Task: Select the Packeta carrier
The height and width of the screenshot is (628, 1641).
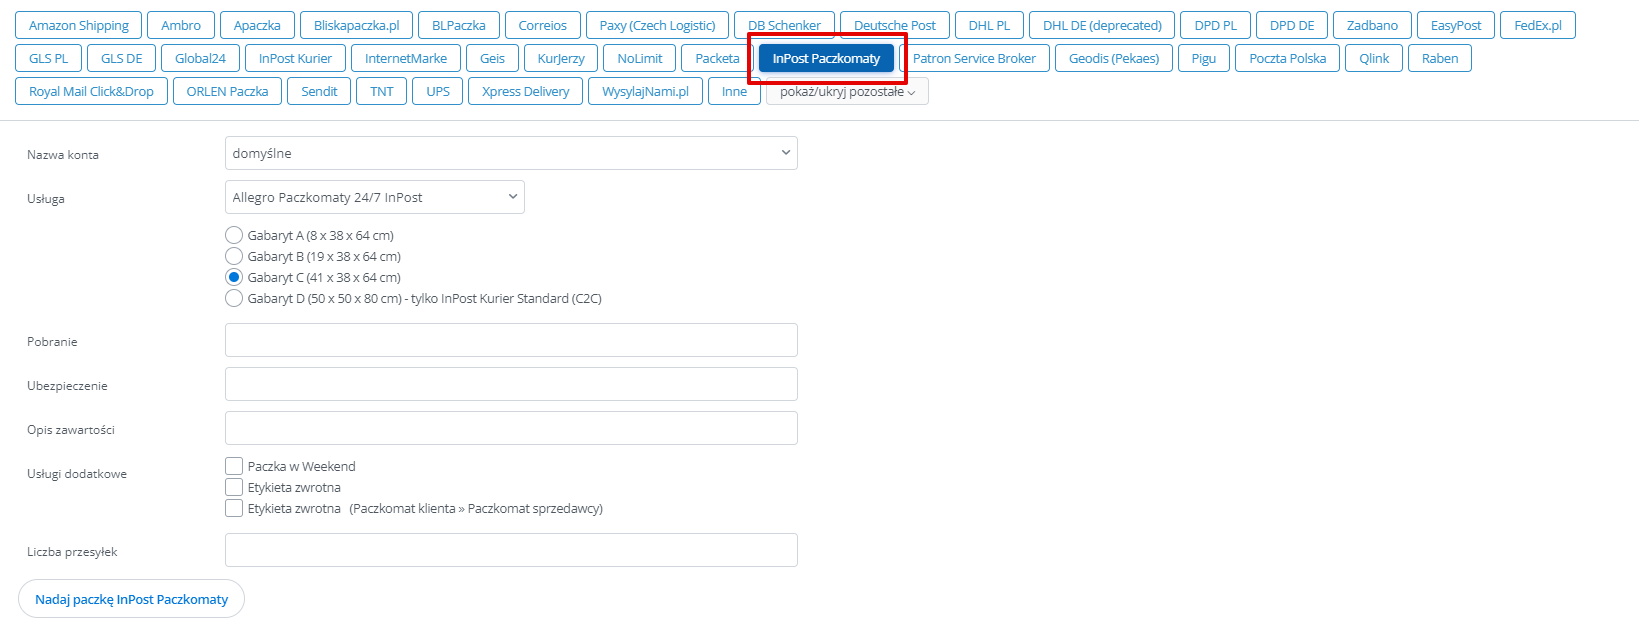Action: point(717,58)
